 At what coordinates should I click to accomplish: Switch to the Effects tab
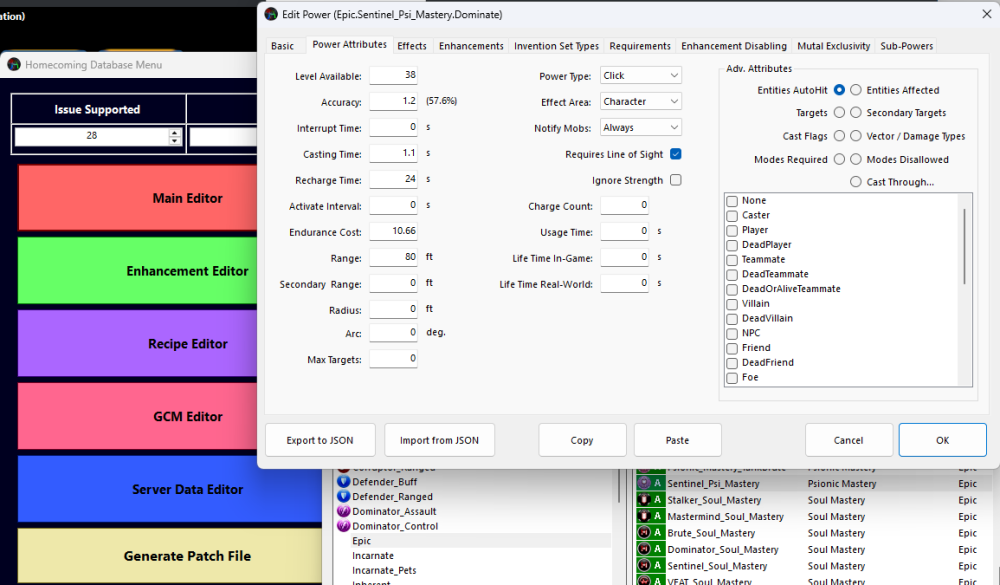pos(411,46)
